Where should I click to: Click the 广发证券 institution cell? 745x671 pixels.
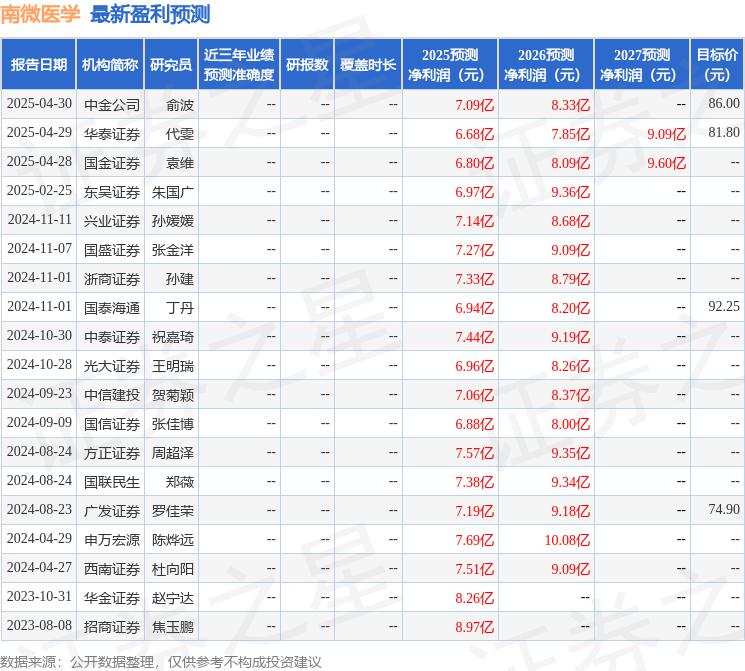112,510
